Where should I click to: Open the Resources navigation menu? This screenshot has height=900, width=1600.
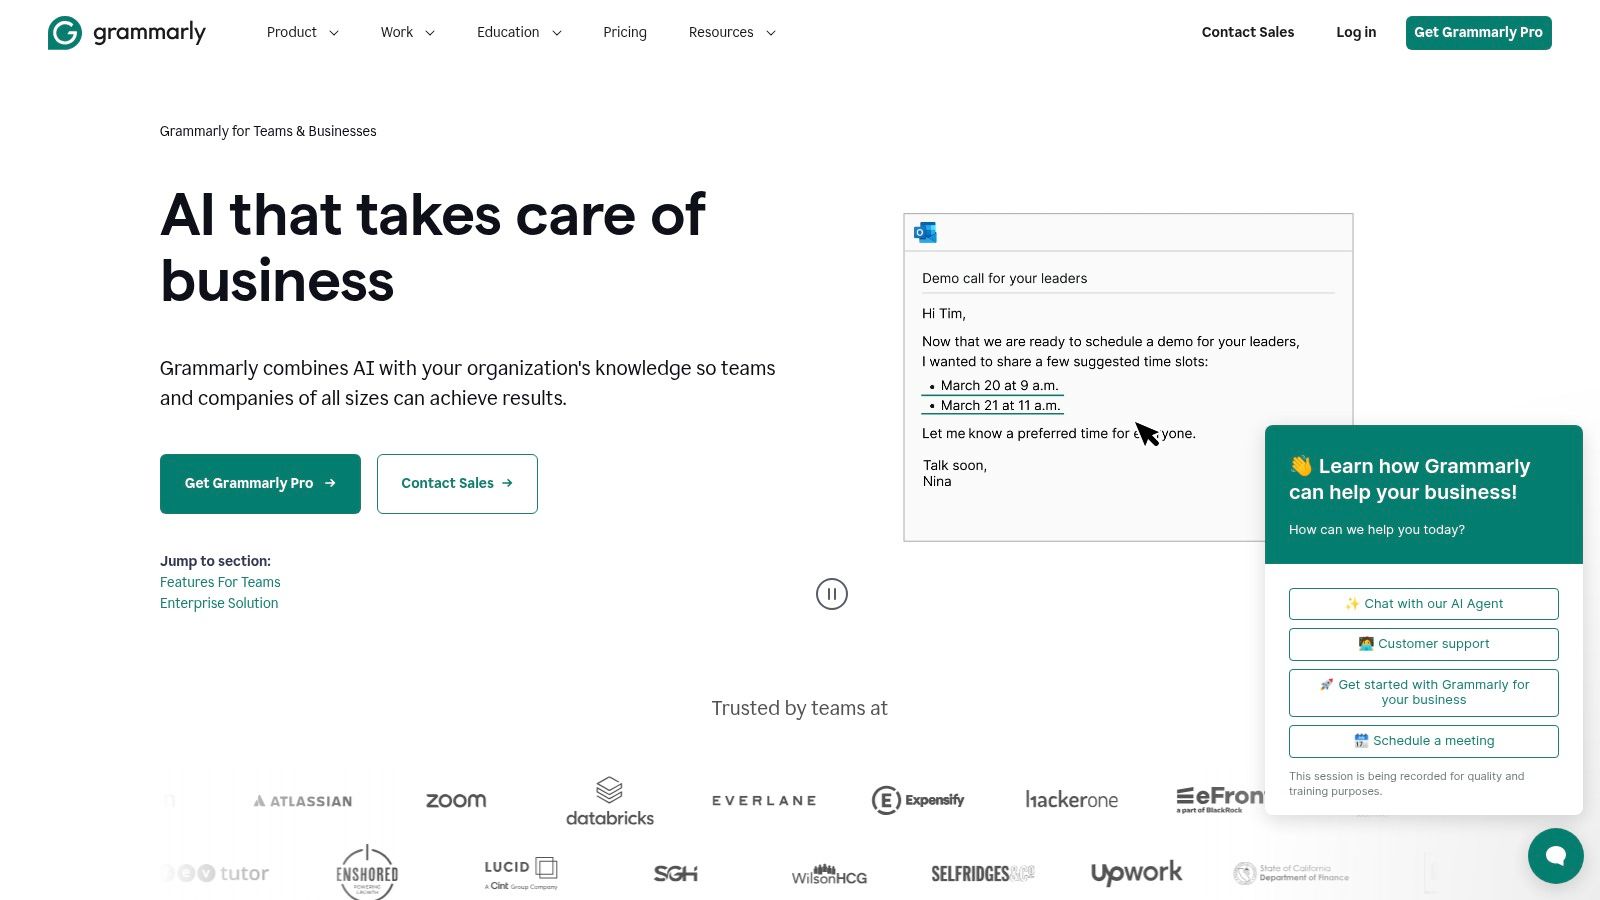coord(732,32)
